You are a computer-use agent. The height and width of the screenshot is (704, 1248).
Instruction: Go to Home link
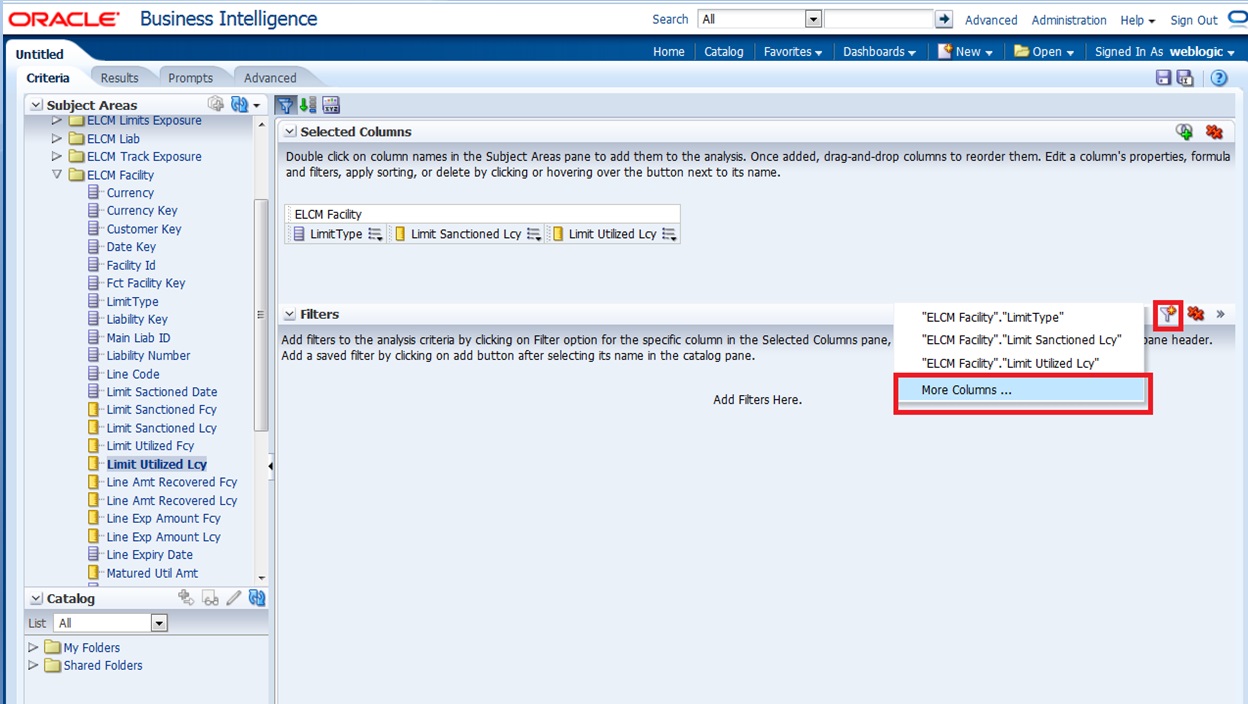669,51
